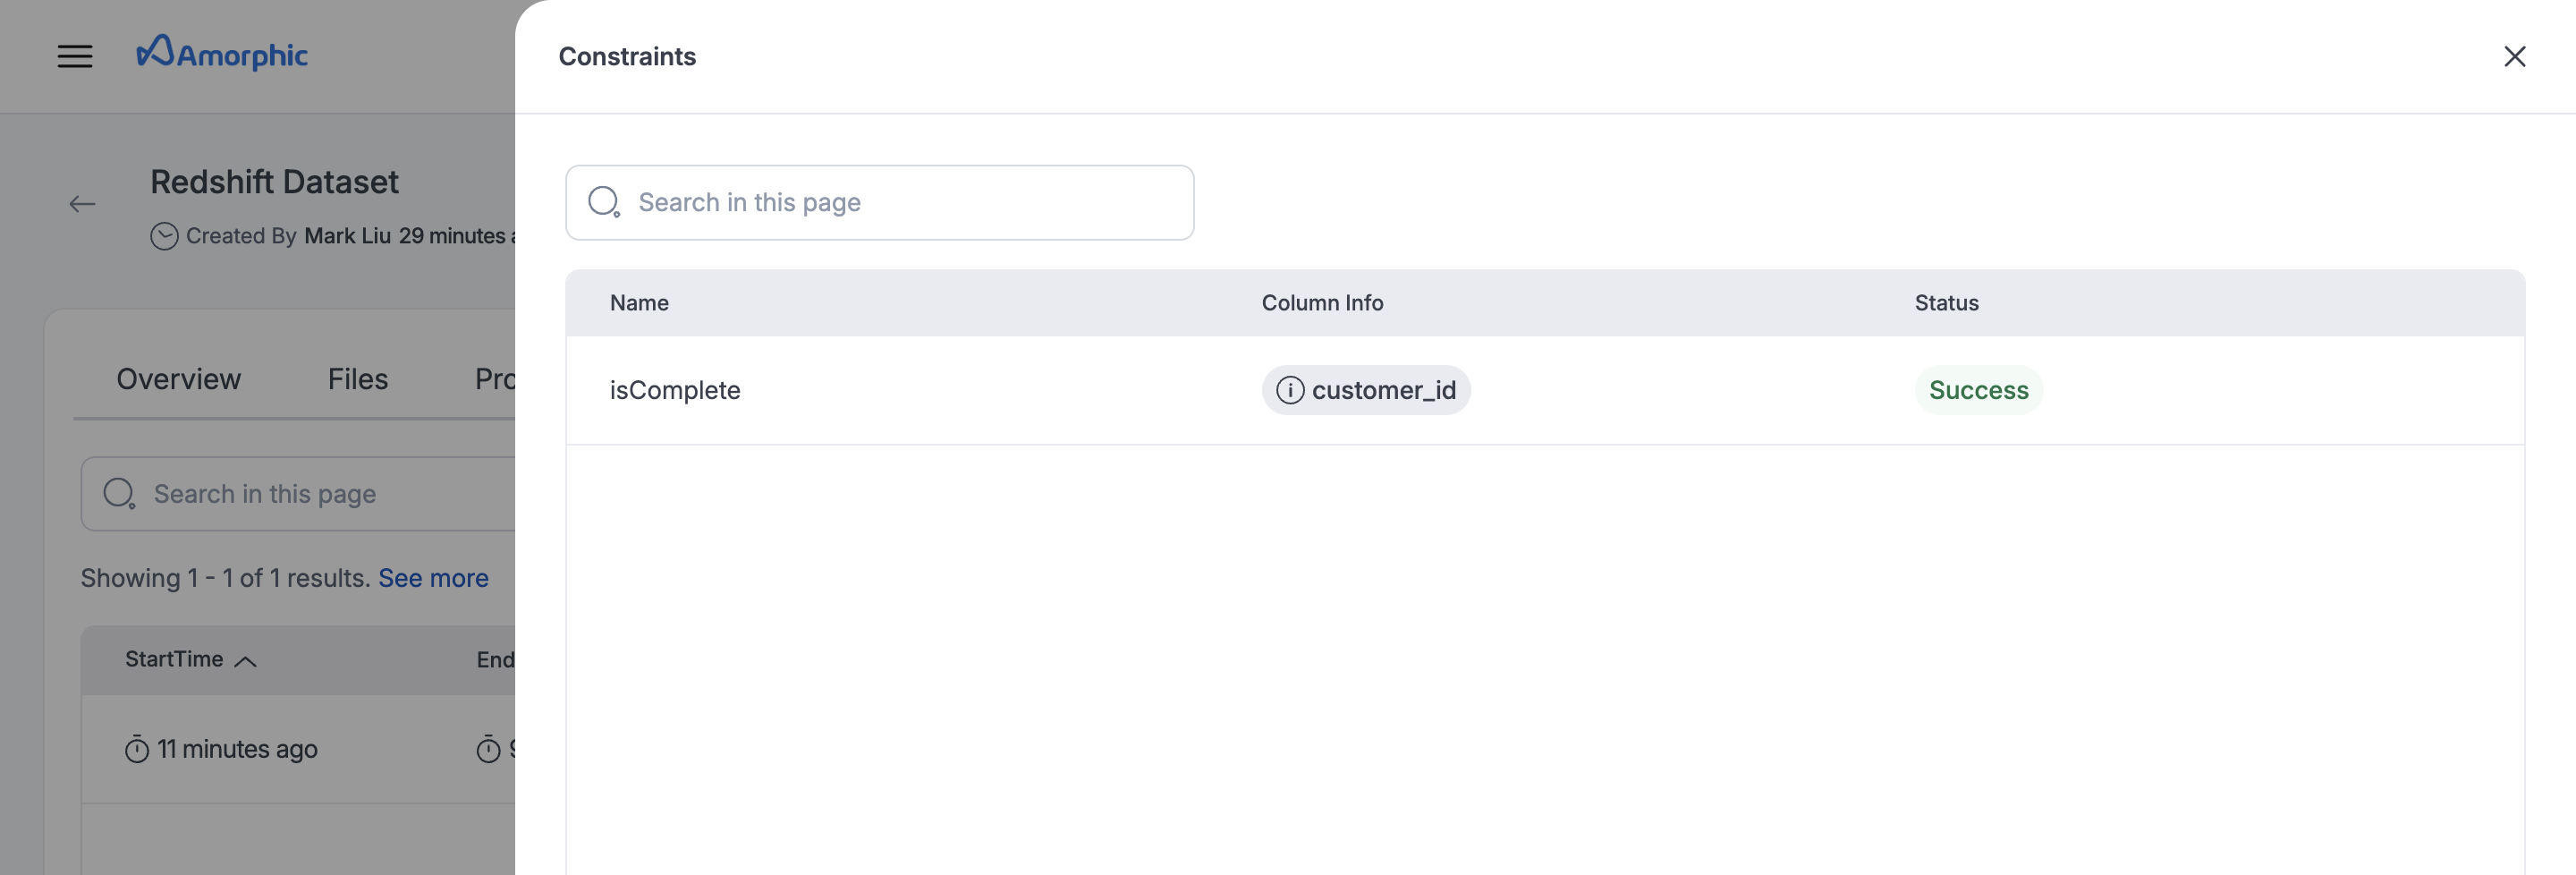
Task: Expand the Column Info header
Action: 1322,302
